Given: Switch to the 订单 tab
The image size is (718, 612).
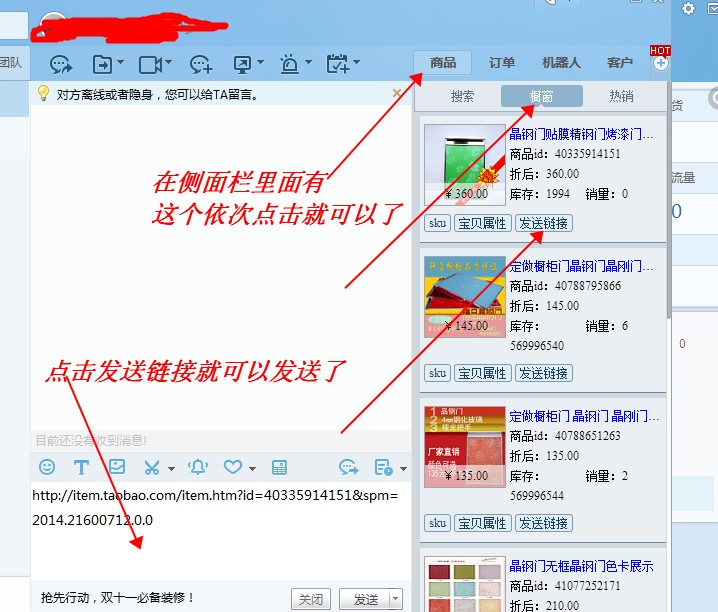Looking at the screenshot, I should pos(501,63).
